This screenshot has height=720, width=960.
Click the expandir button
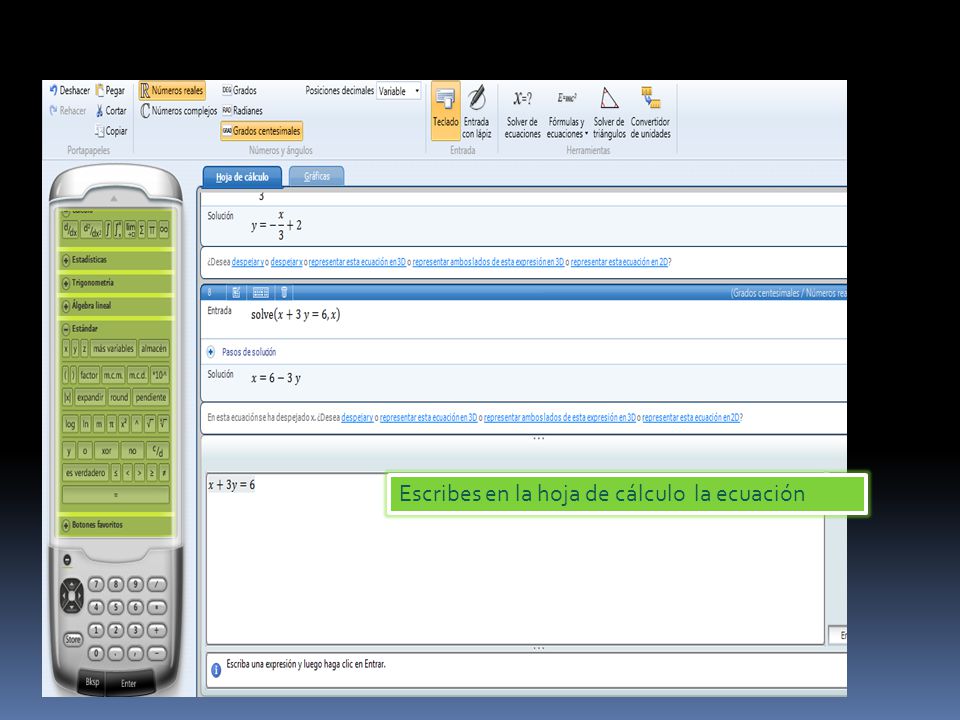click(90, 397)
